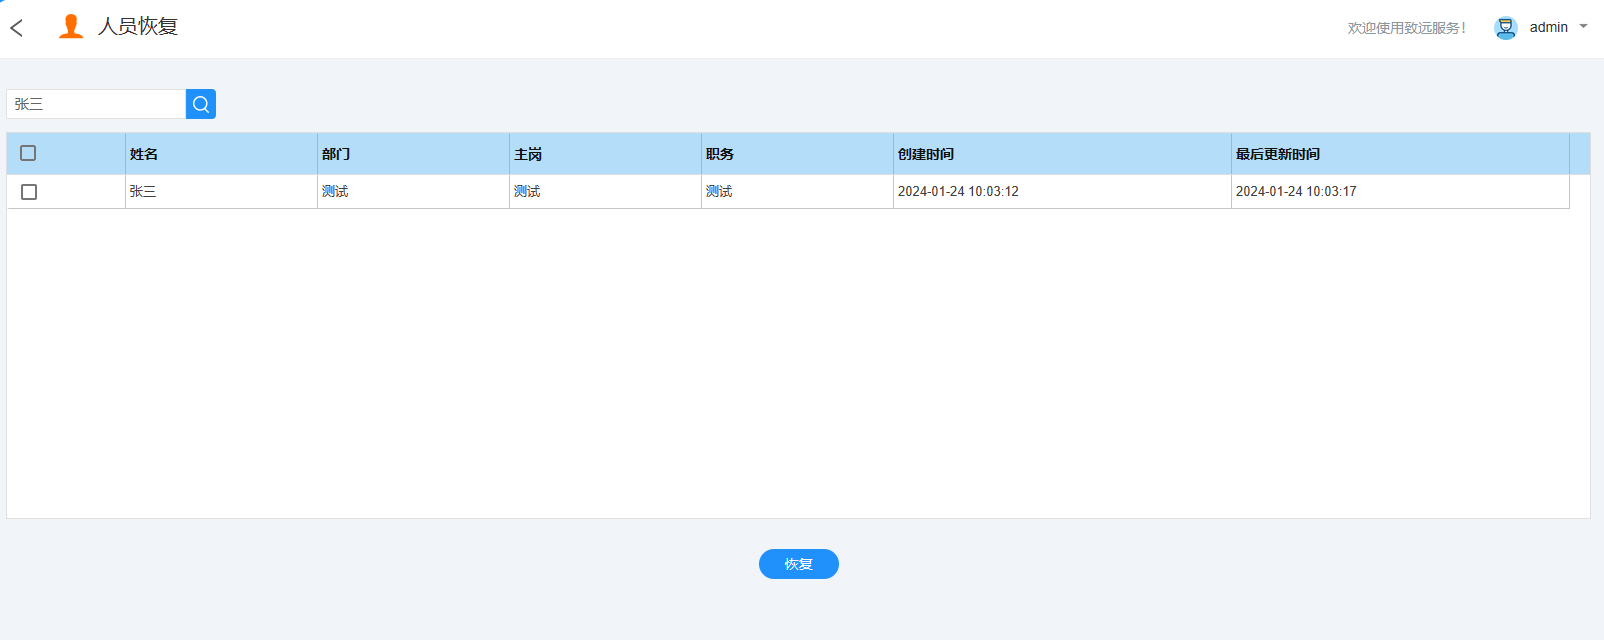This screenshot has width=1604, height=640.
Task: Click the 恢复 restore button
Action: point(799,564)
